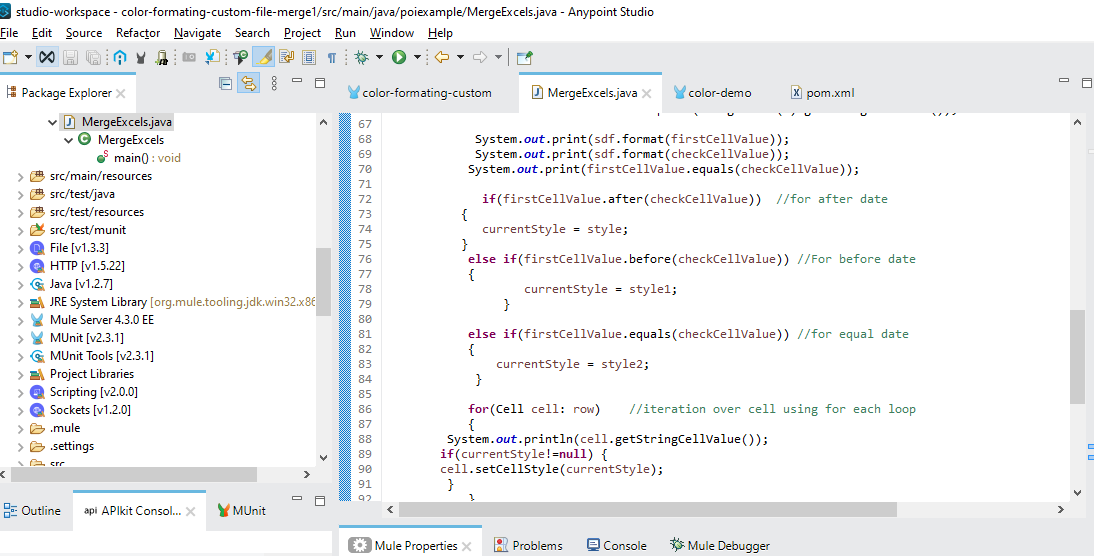Open the Run button dropdown arrow
This screenshot has height=556, width=1094.
(x=417, y=57)
